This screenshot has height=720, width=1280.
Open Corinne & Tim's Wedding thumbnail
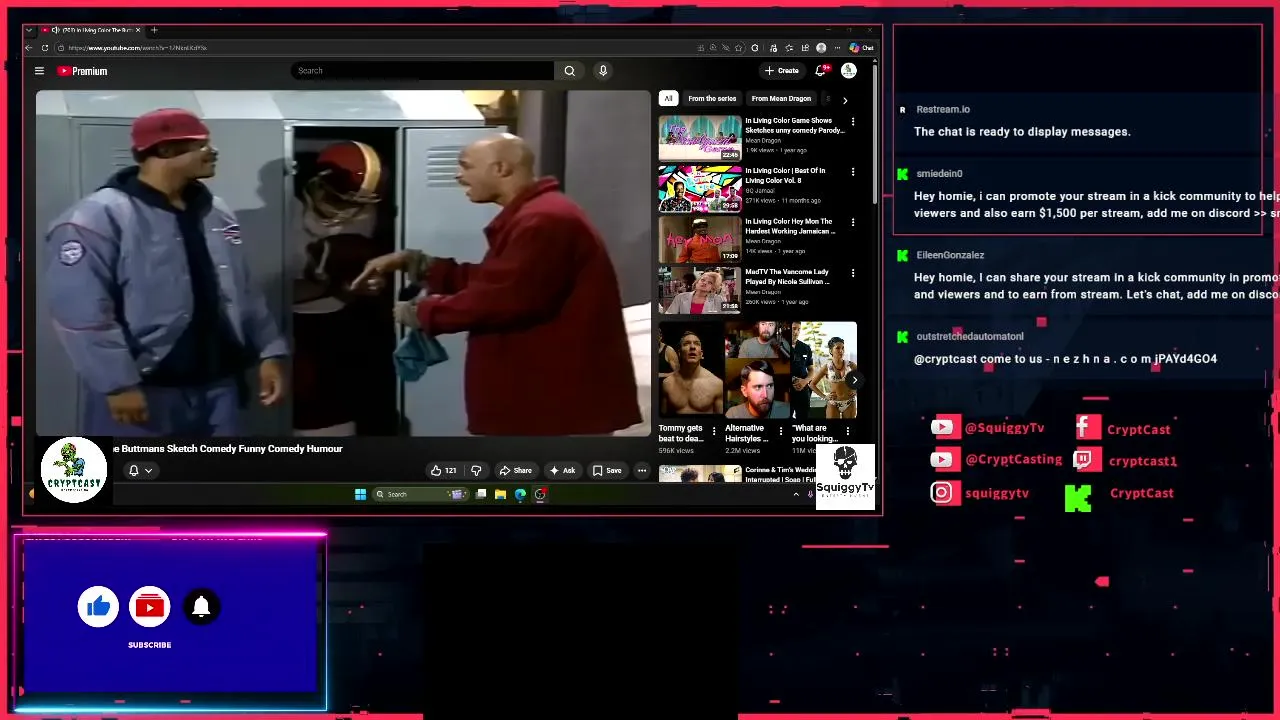coord(700,474)
